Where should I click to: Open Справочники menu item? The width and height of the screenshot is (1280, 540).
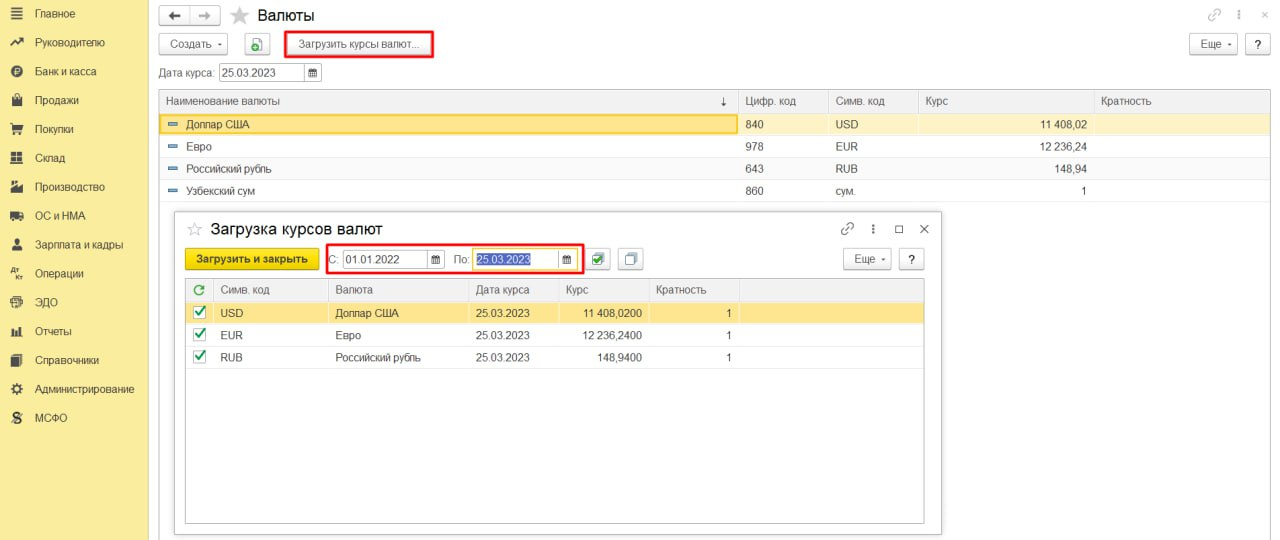click(x=66, y=360)
